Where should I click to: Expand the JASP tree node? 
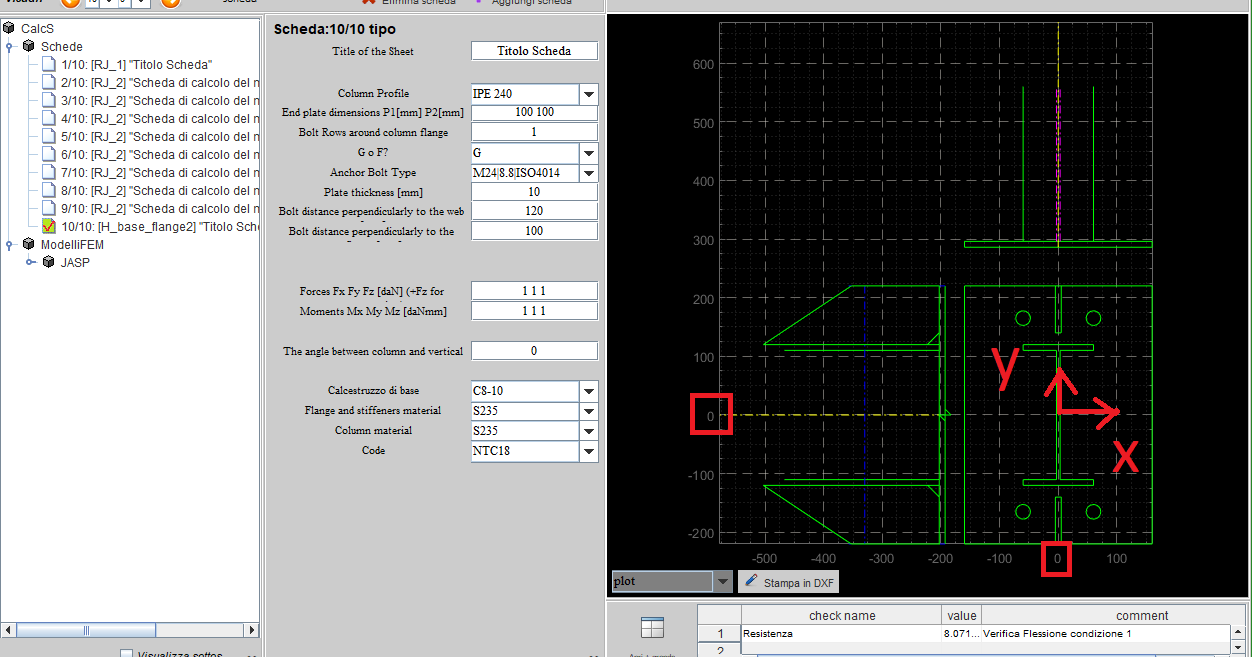30,263
